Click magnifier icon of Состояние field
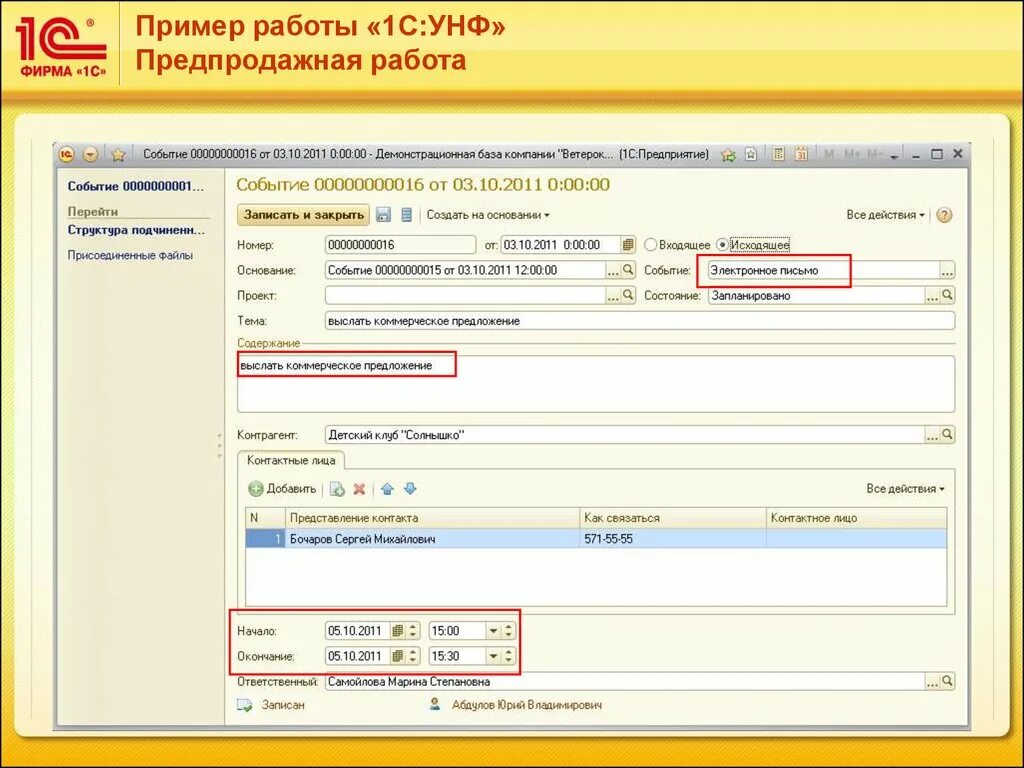1024x768 pixels. coord(947,295)
